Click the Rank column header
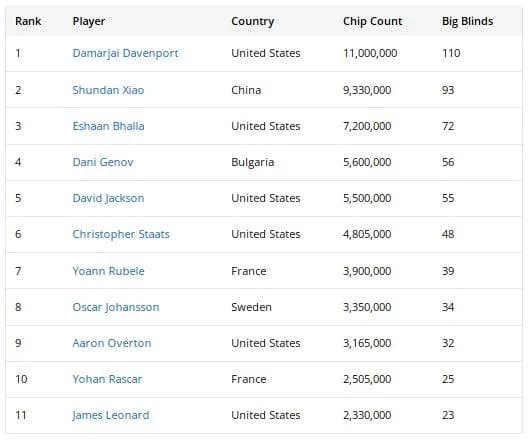This screenshot has width=529, height=444. [28, 21]
